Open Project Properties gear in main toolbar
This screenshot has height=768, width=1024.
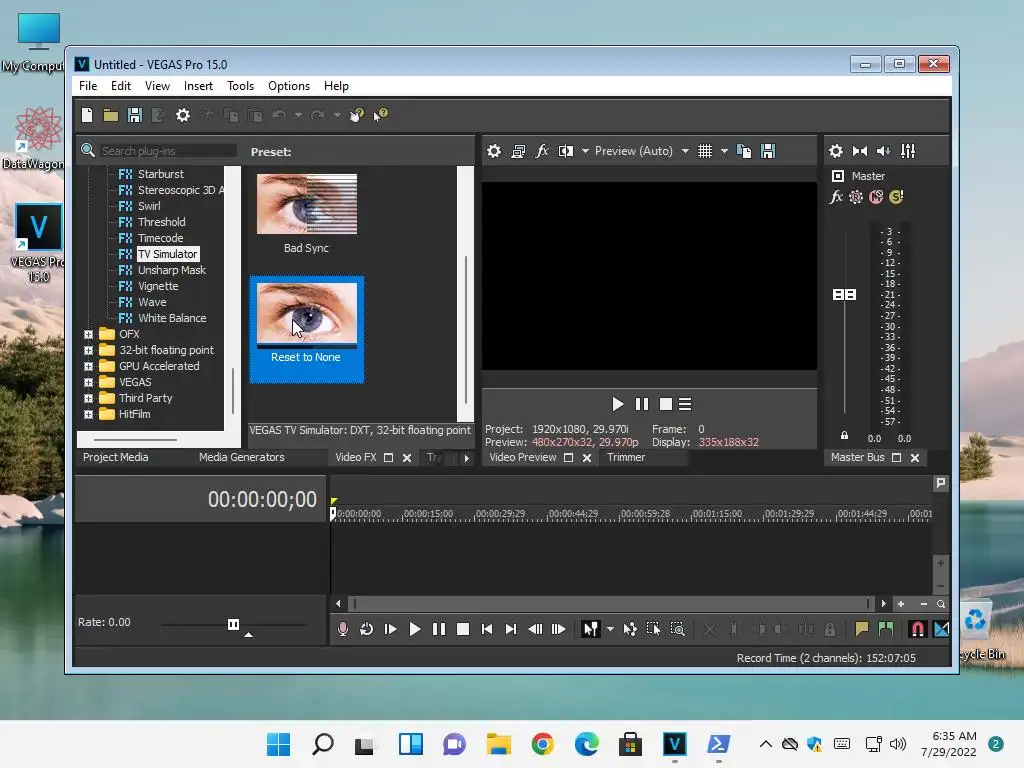coord(183,116)
